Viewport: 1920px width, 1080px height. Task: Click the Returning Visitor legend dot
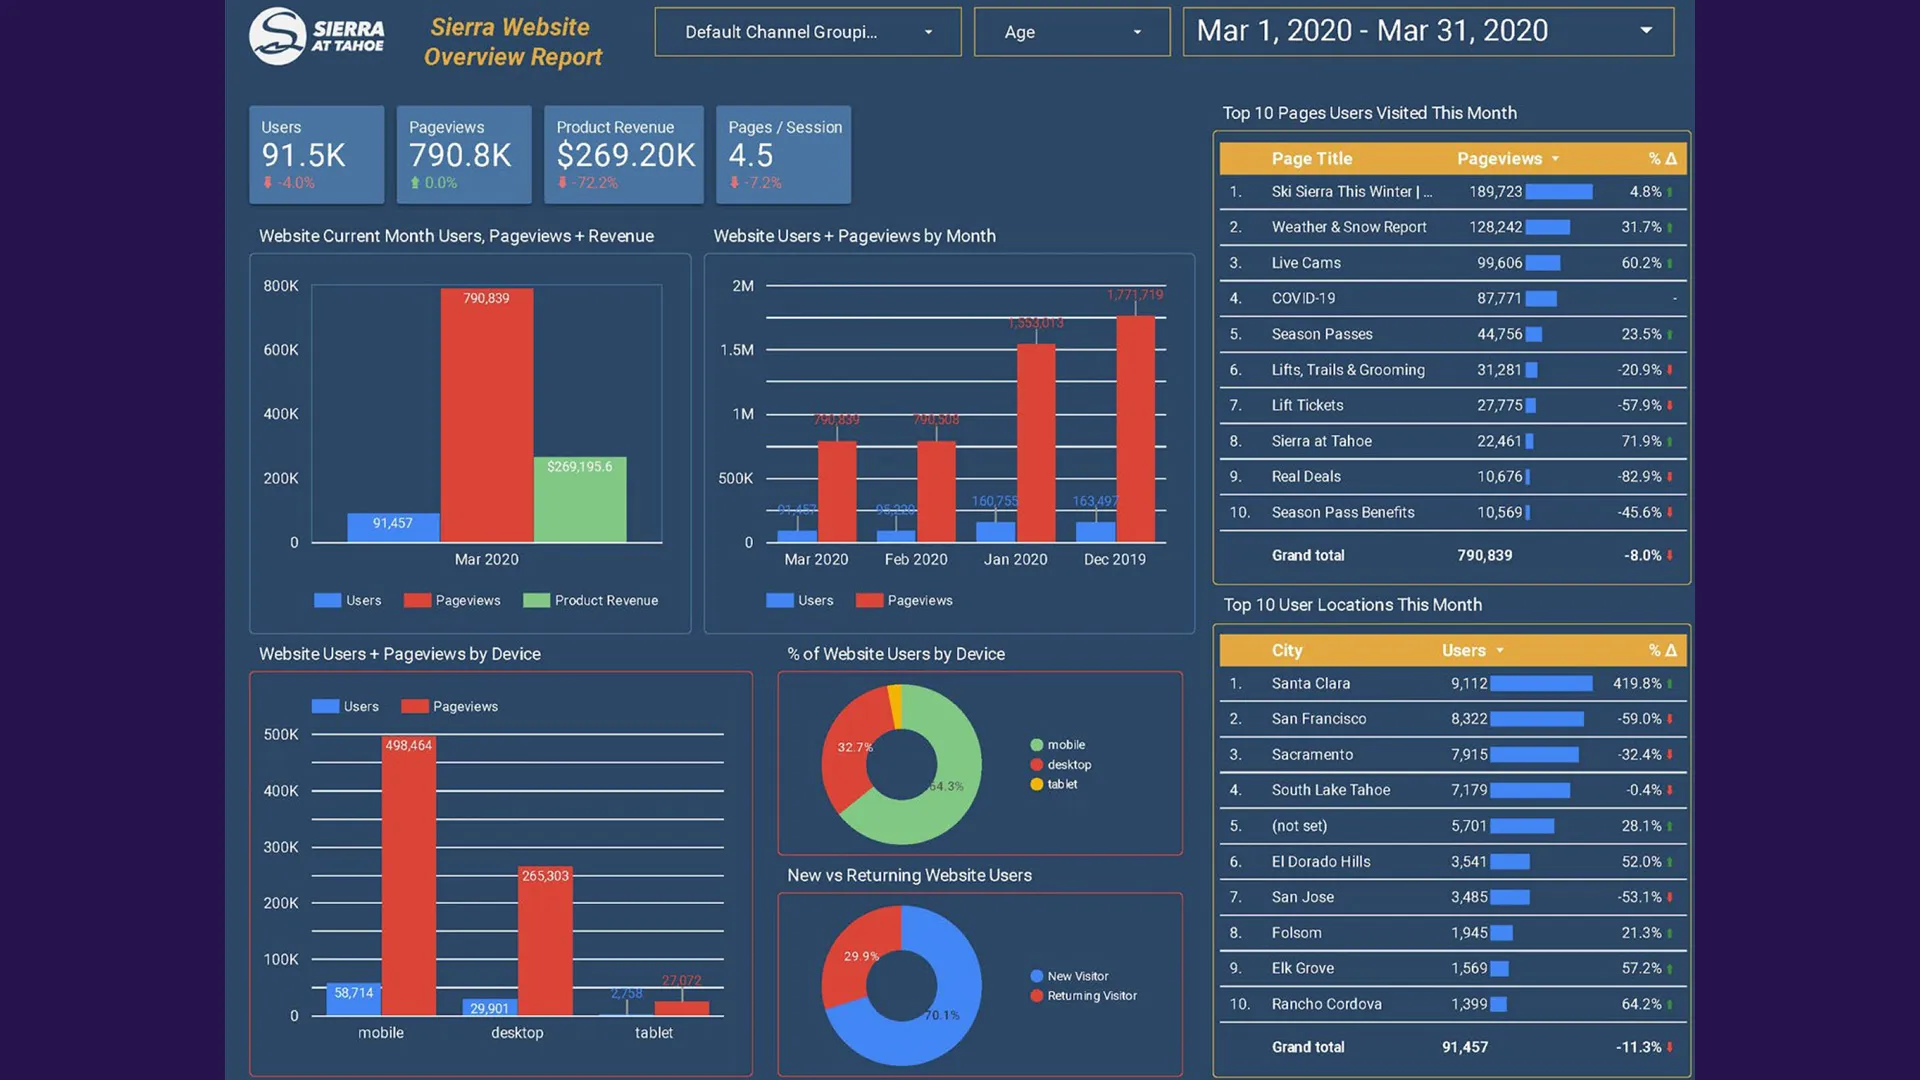pos(1037,996)
